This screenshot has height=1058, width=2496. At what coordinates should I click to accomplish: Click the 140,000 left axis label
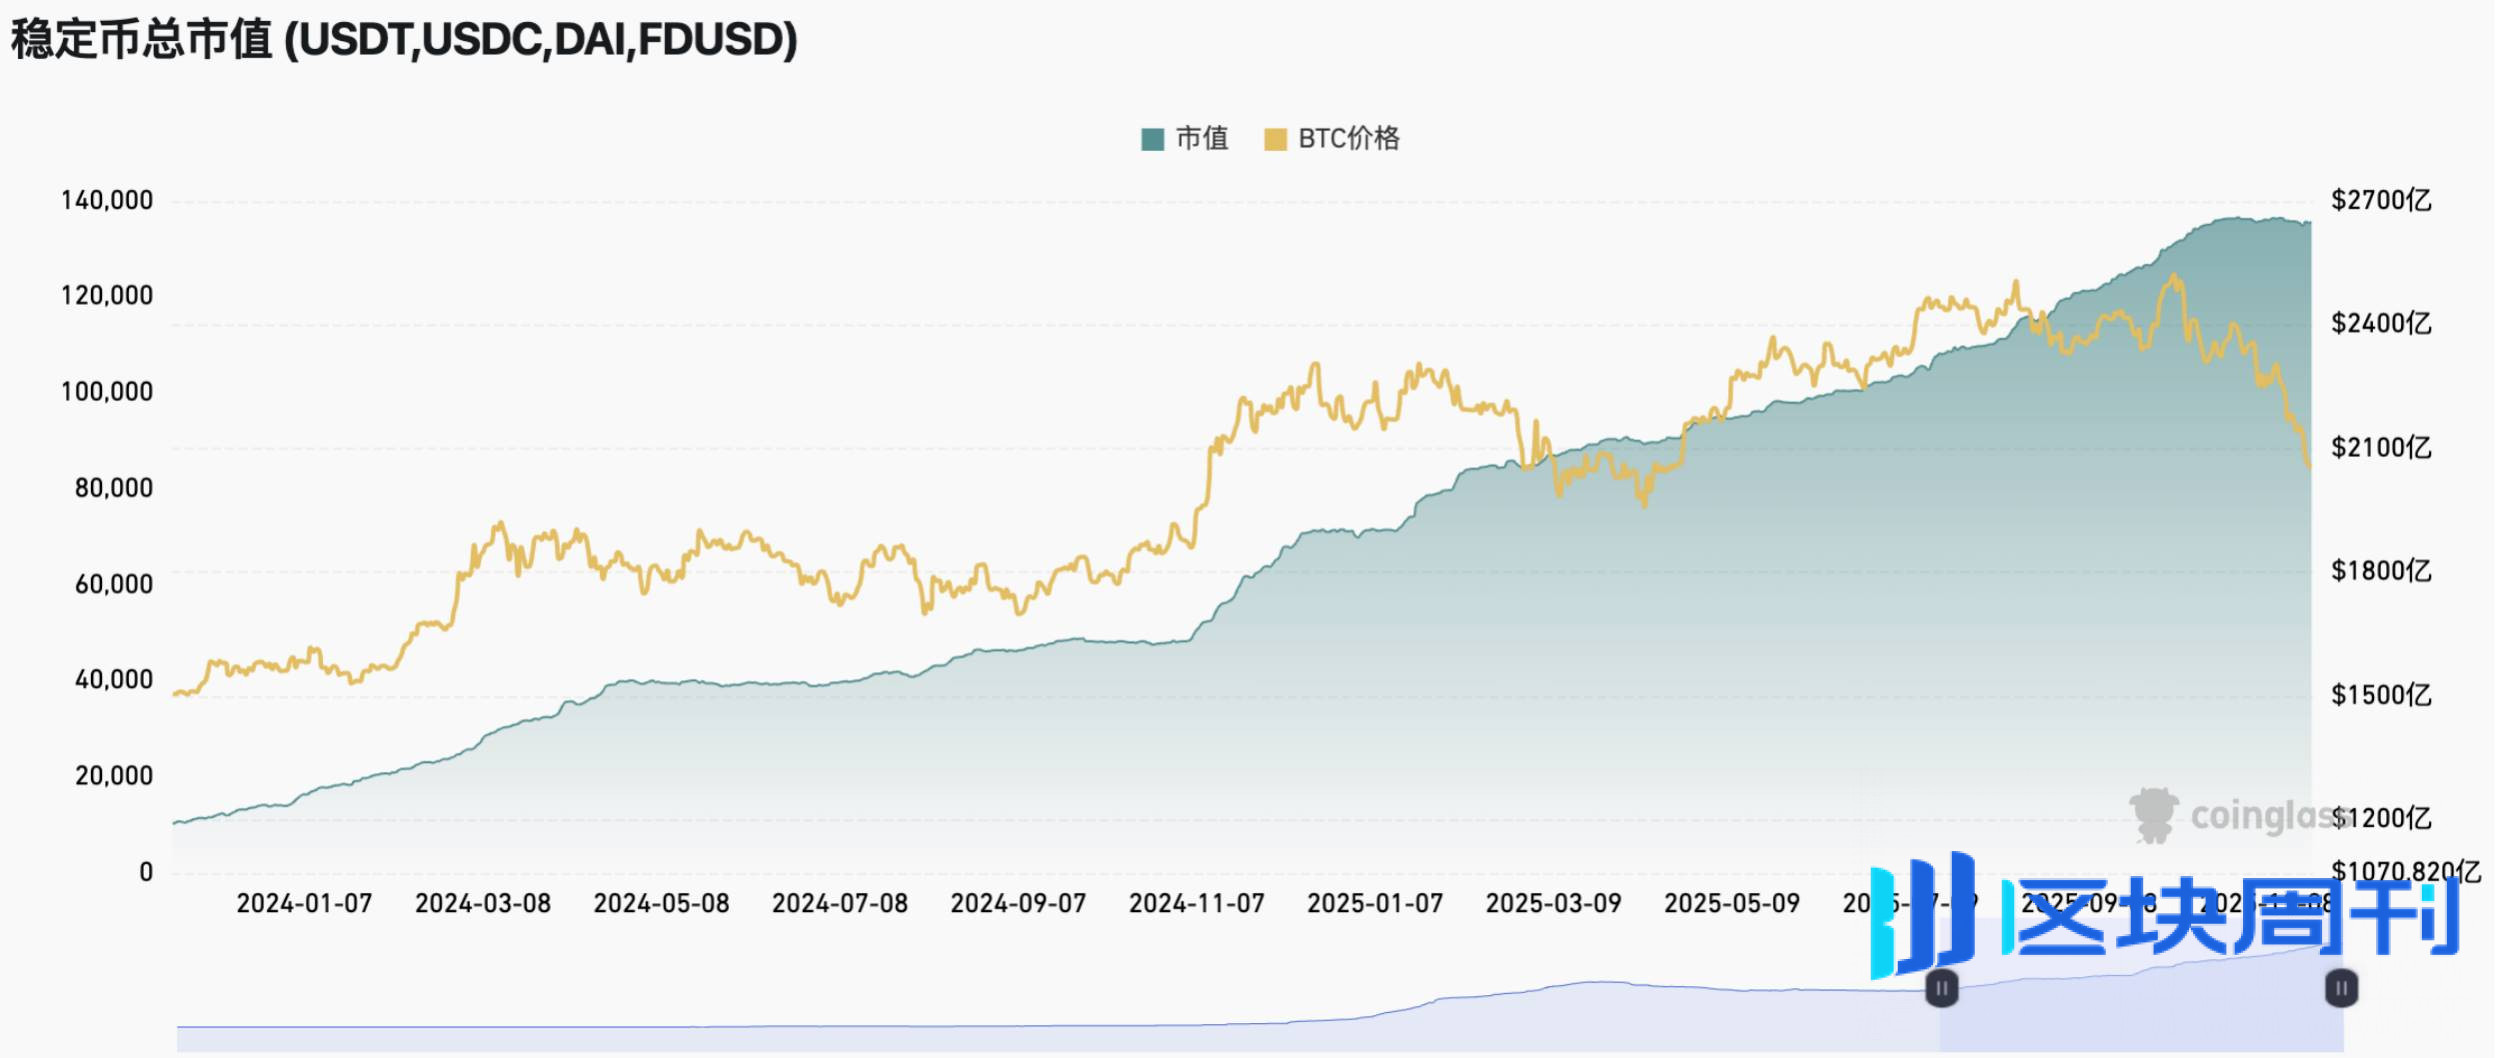(x=107, y=201)
